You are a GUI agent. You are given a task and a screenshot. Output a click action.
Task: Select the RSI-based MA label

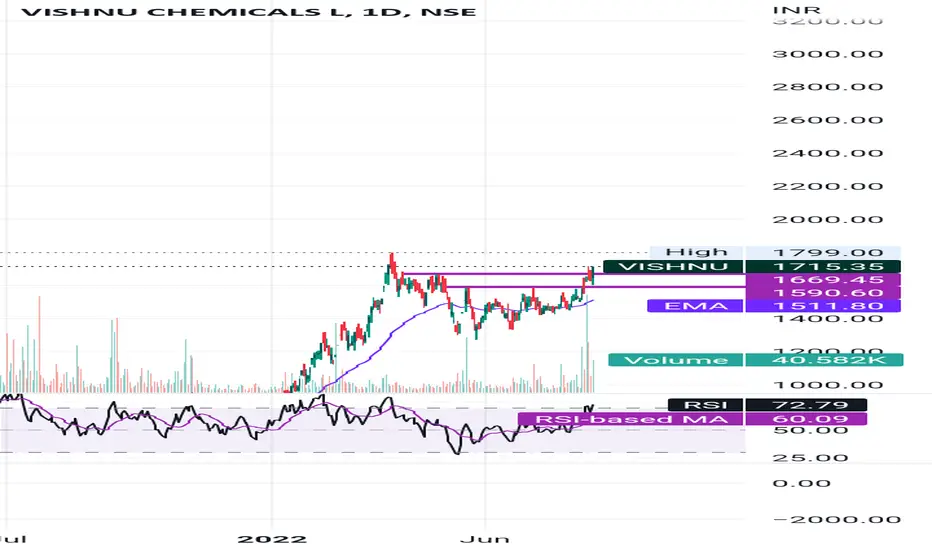pyautogui.click(x=631, y=419)
